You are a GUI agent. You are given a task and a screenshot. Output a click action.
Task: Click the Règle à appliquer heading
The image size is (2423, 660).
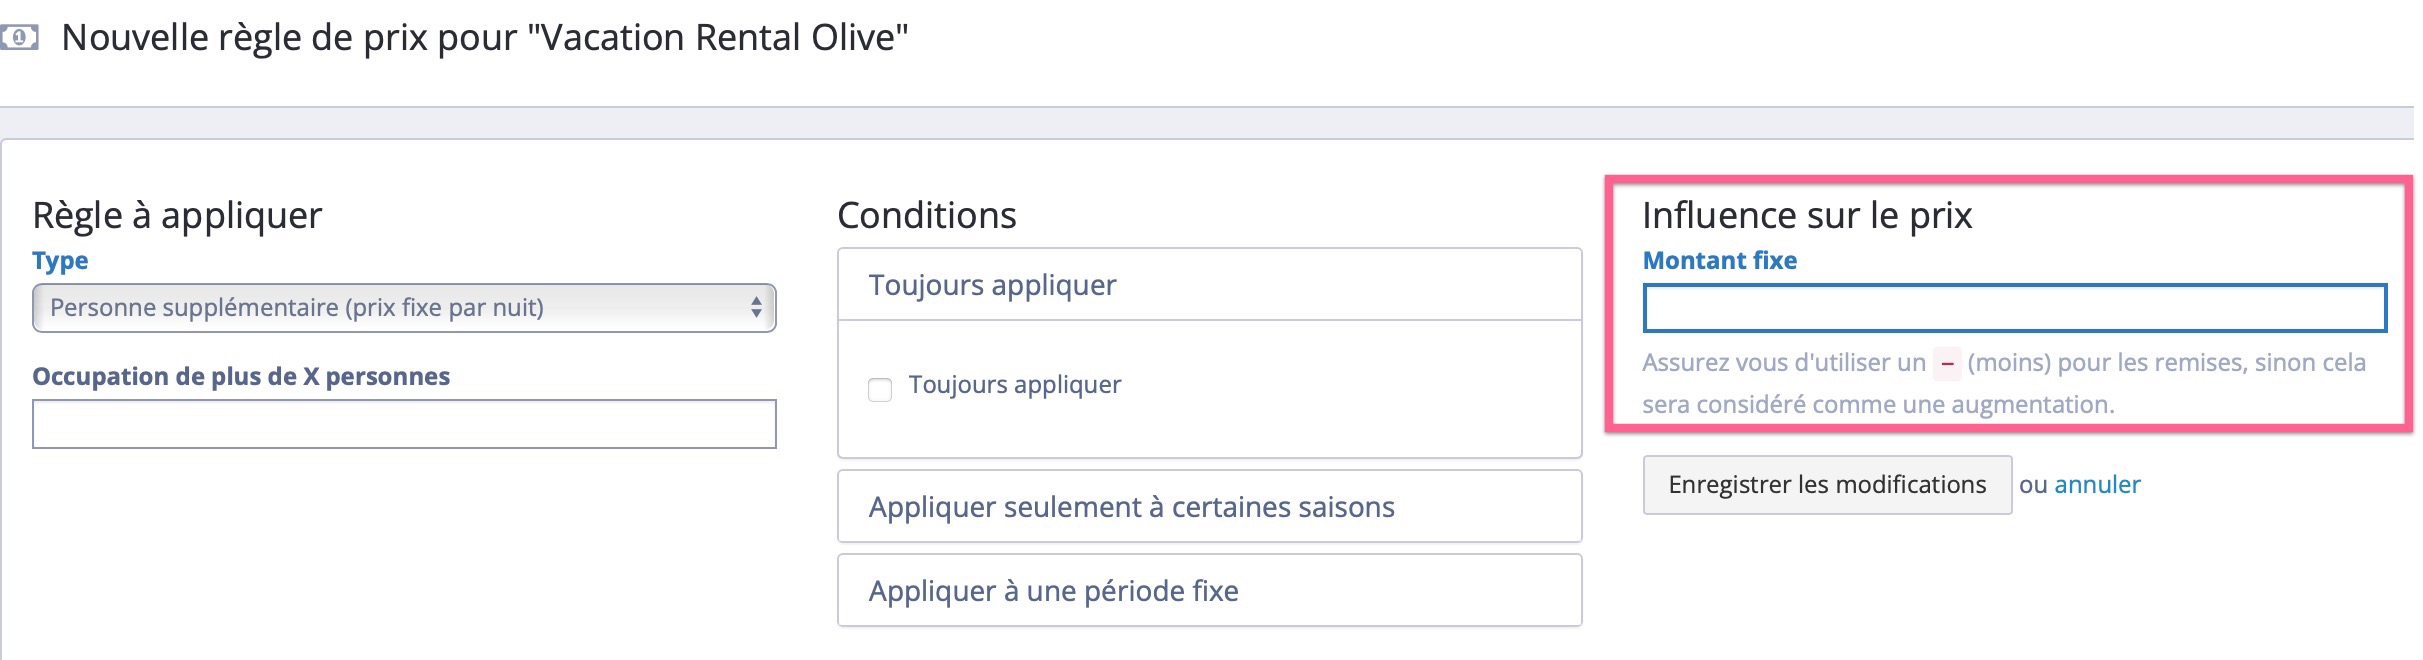click(177, 216)
